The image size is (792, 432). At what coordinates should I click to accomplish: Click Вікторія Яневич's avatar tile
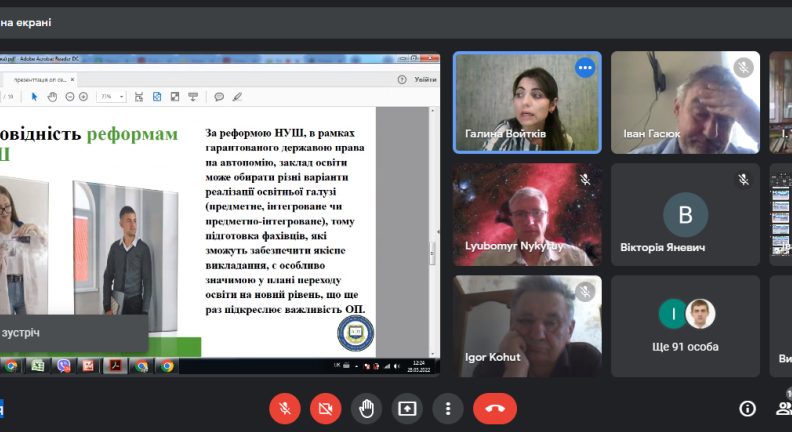tap(684, 214)
